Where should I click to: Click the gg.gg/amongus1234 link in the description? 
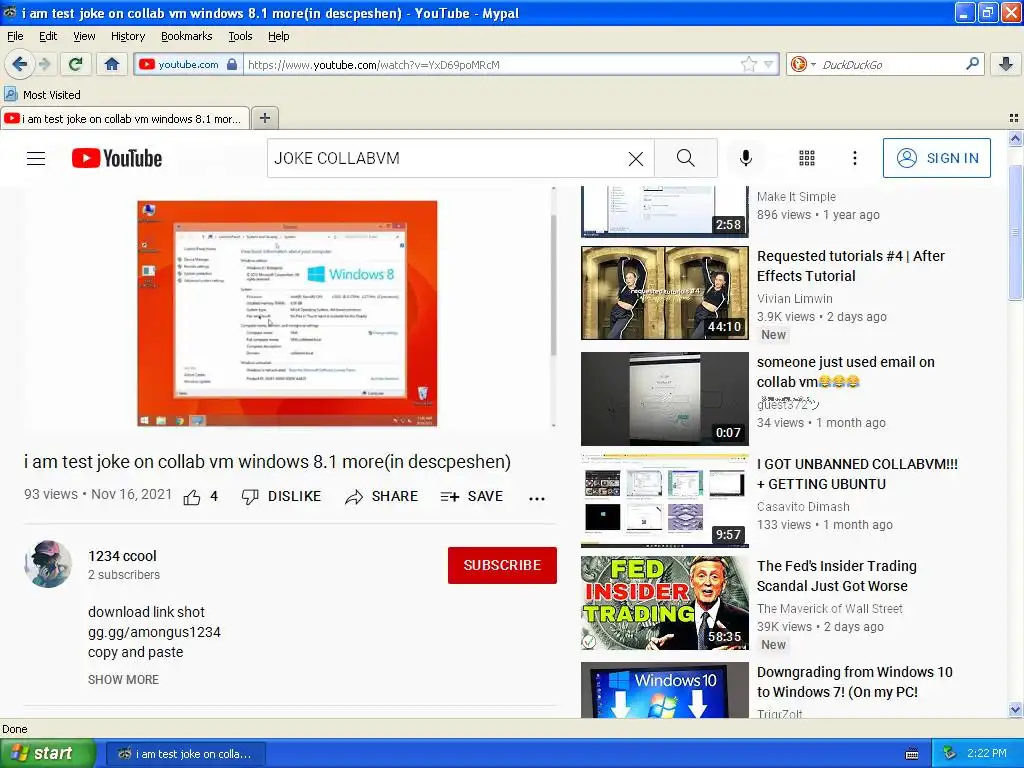click(x=154, y=632)
